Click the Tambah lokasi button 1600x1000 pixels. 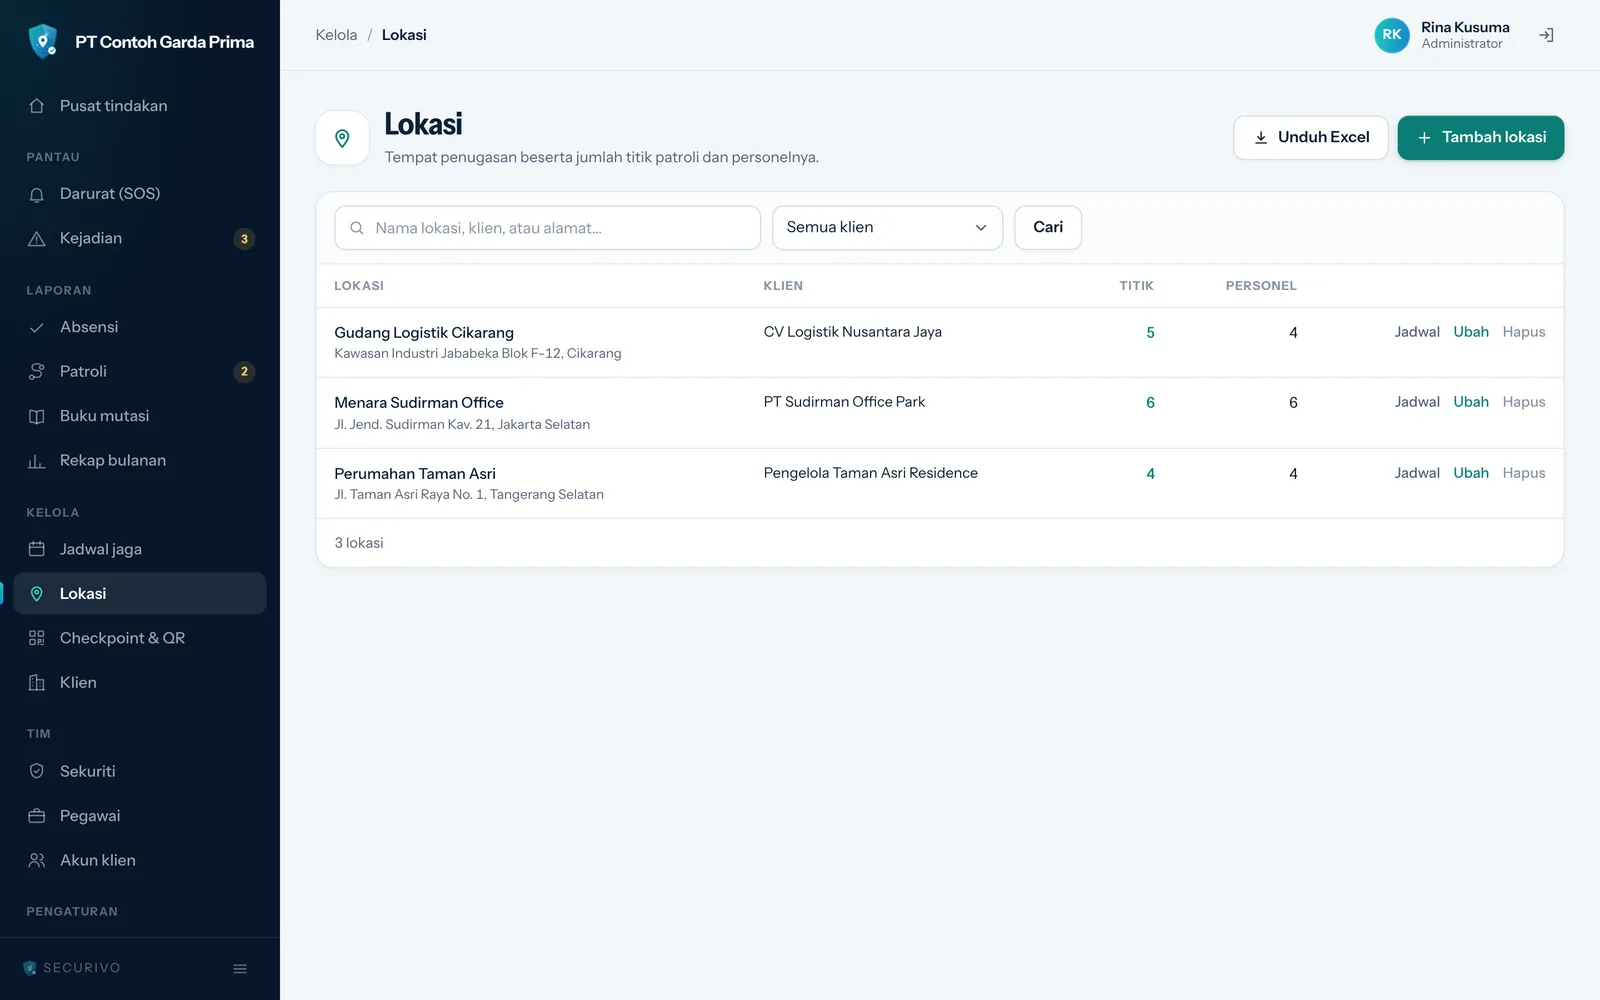(1481, 138)
